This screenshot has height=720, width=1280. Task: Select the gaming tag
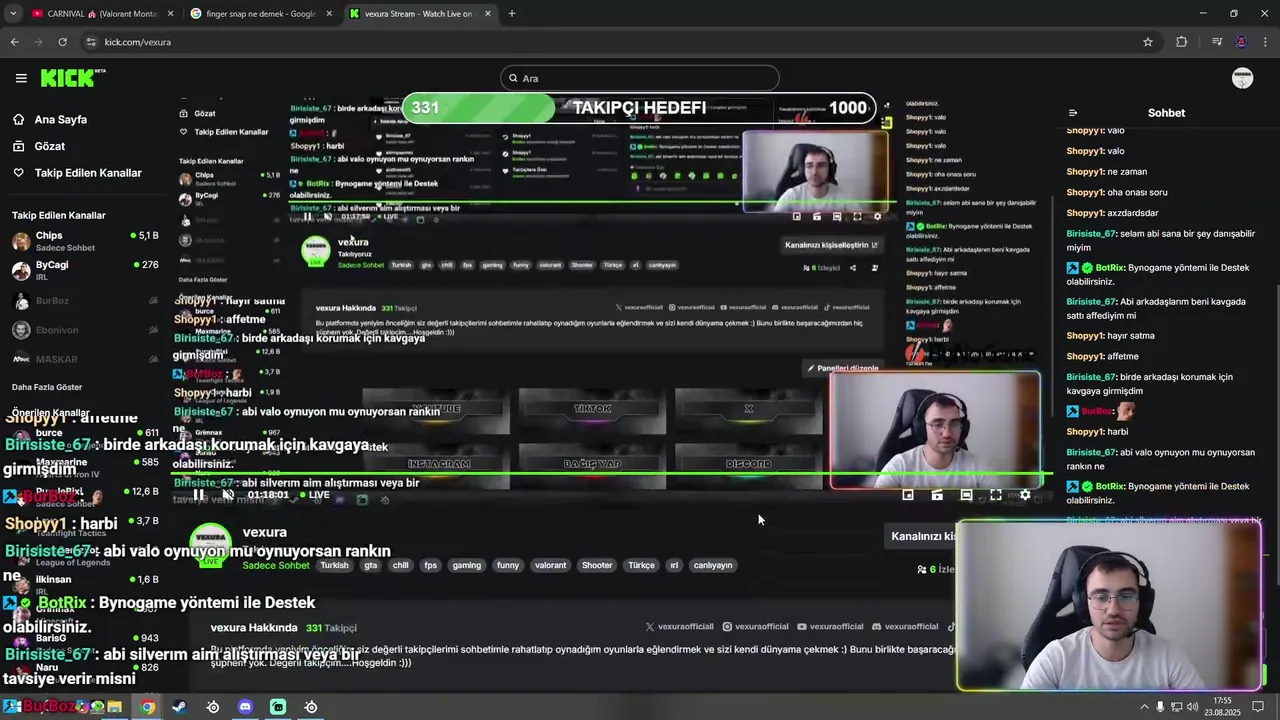pos(467,565)
